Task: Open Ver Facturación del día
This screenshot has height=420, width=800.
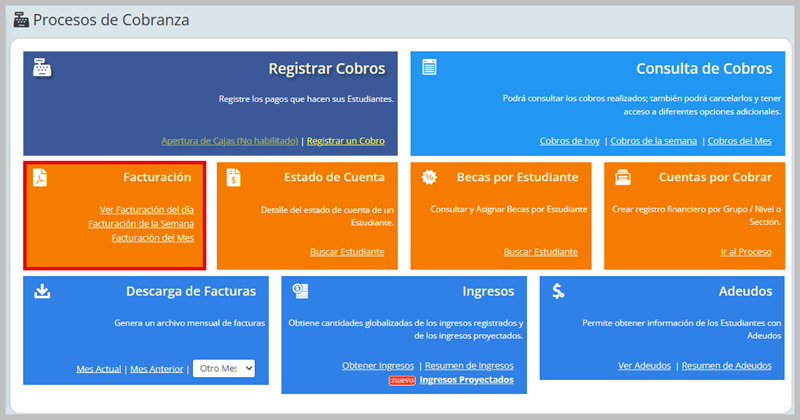Action: 146,209
